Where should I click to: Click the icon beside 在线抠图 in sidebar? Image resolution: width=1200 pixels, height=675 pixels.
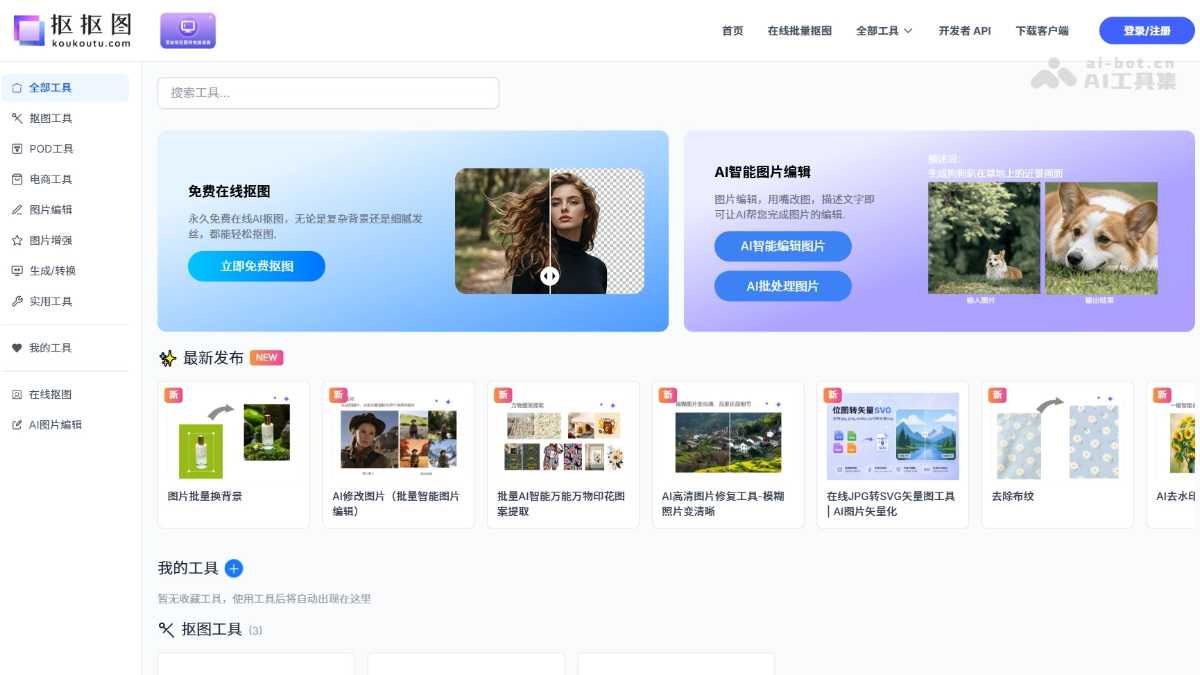point(17,394)
